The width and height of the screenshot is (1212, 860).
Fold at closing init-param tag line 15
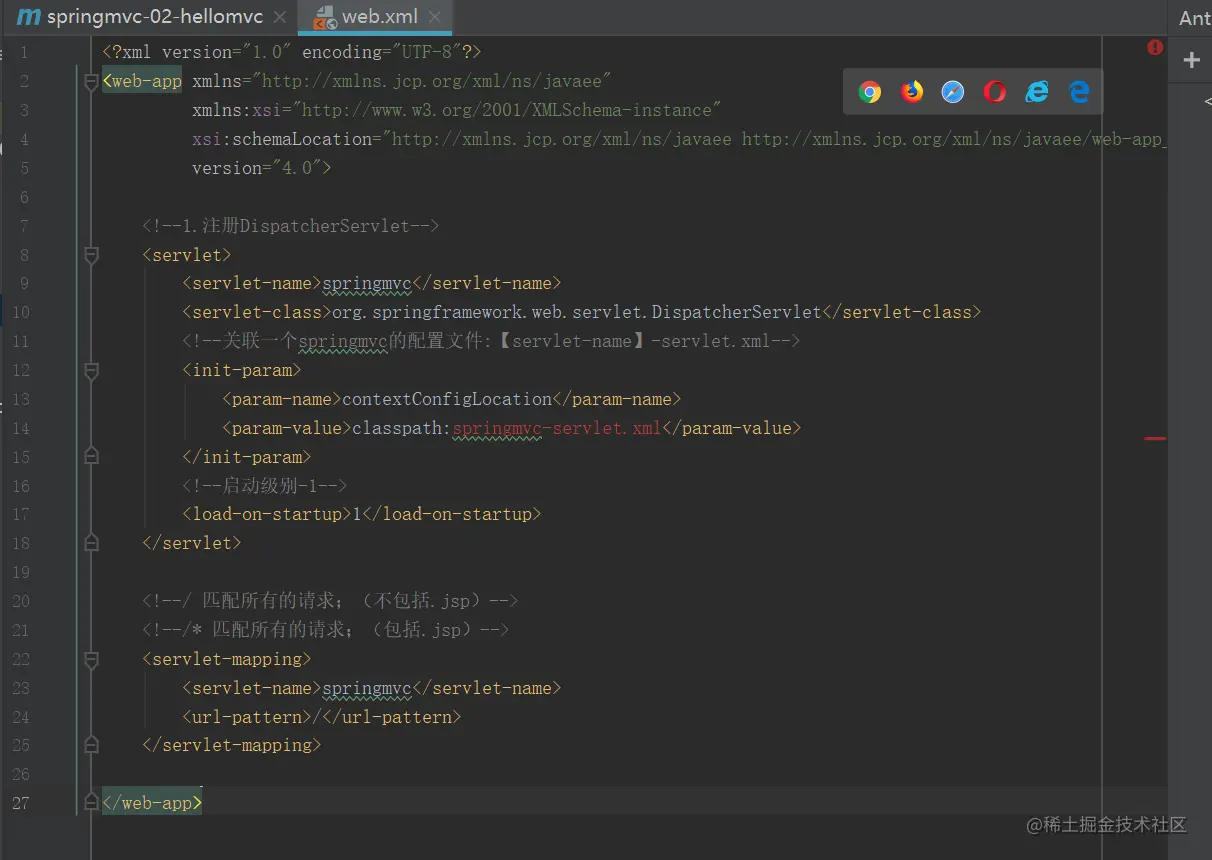pos(92,457)
